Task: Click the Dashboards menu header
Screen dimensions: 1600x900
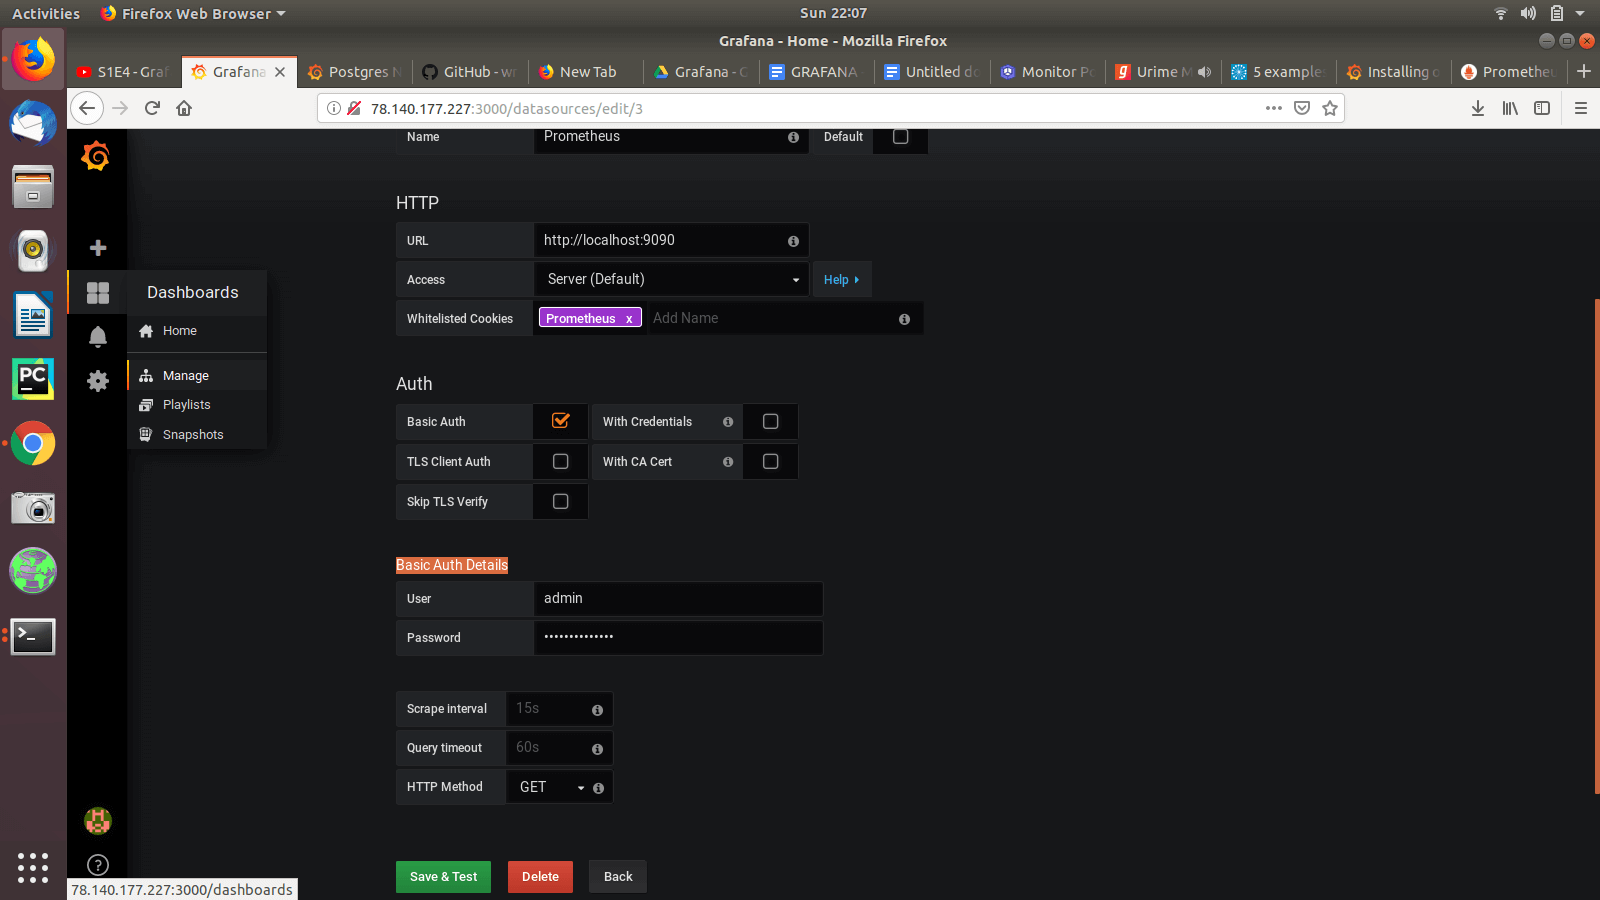Action: (x=197, y=293)
